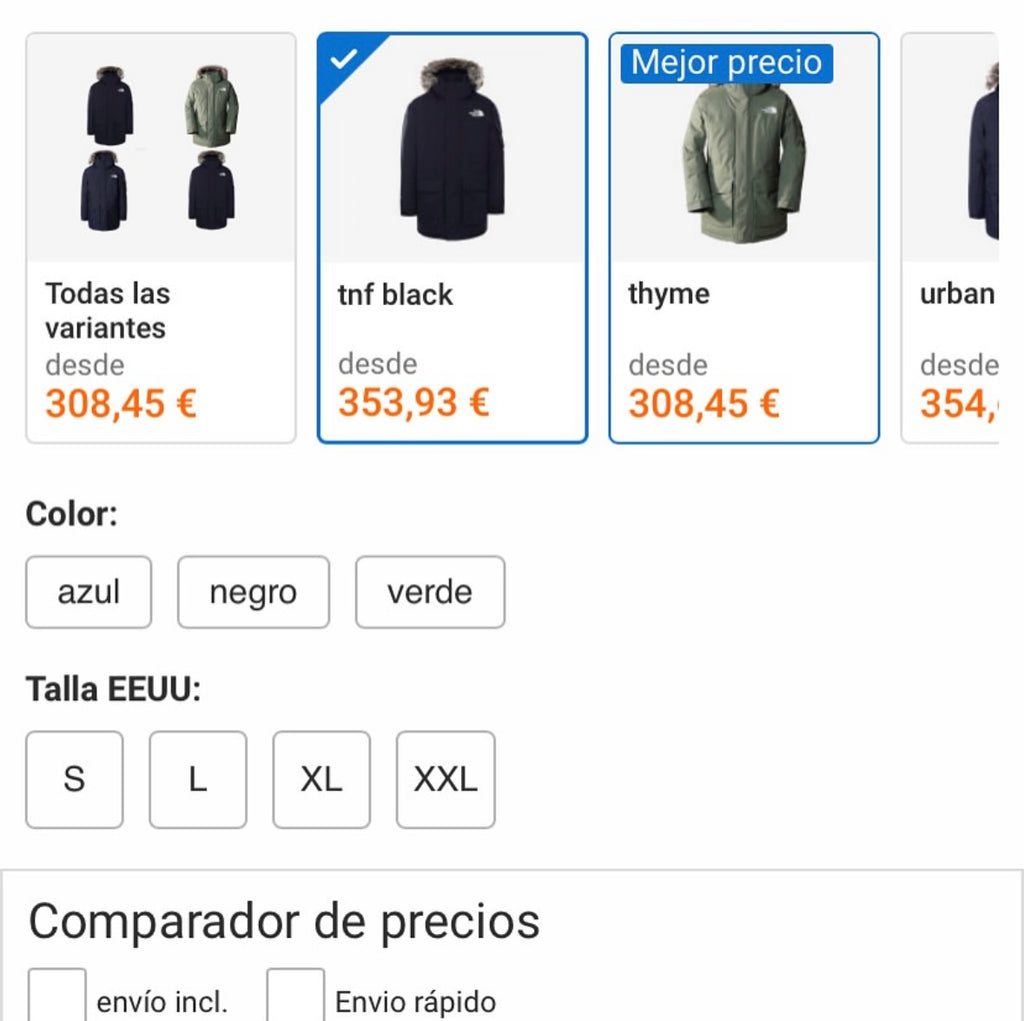
Task: Click the tnf black variant name label
Action: pyautogui.click(x=392, y=294)
